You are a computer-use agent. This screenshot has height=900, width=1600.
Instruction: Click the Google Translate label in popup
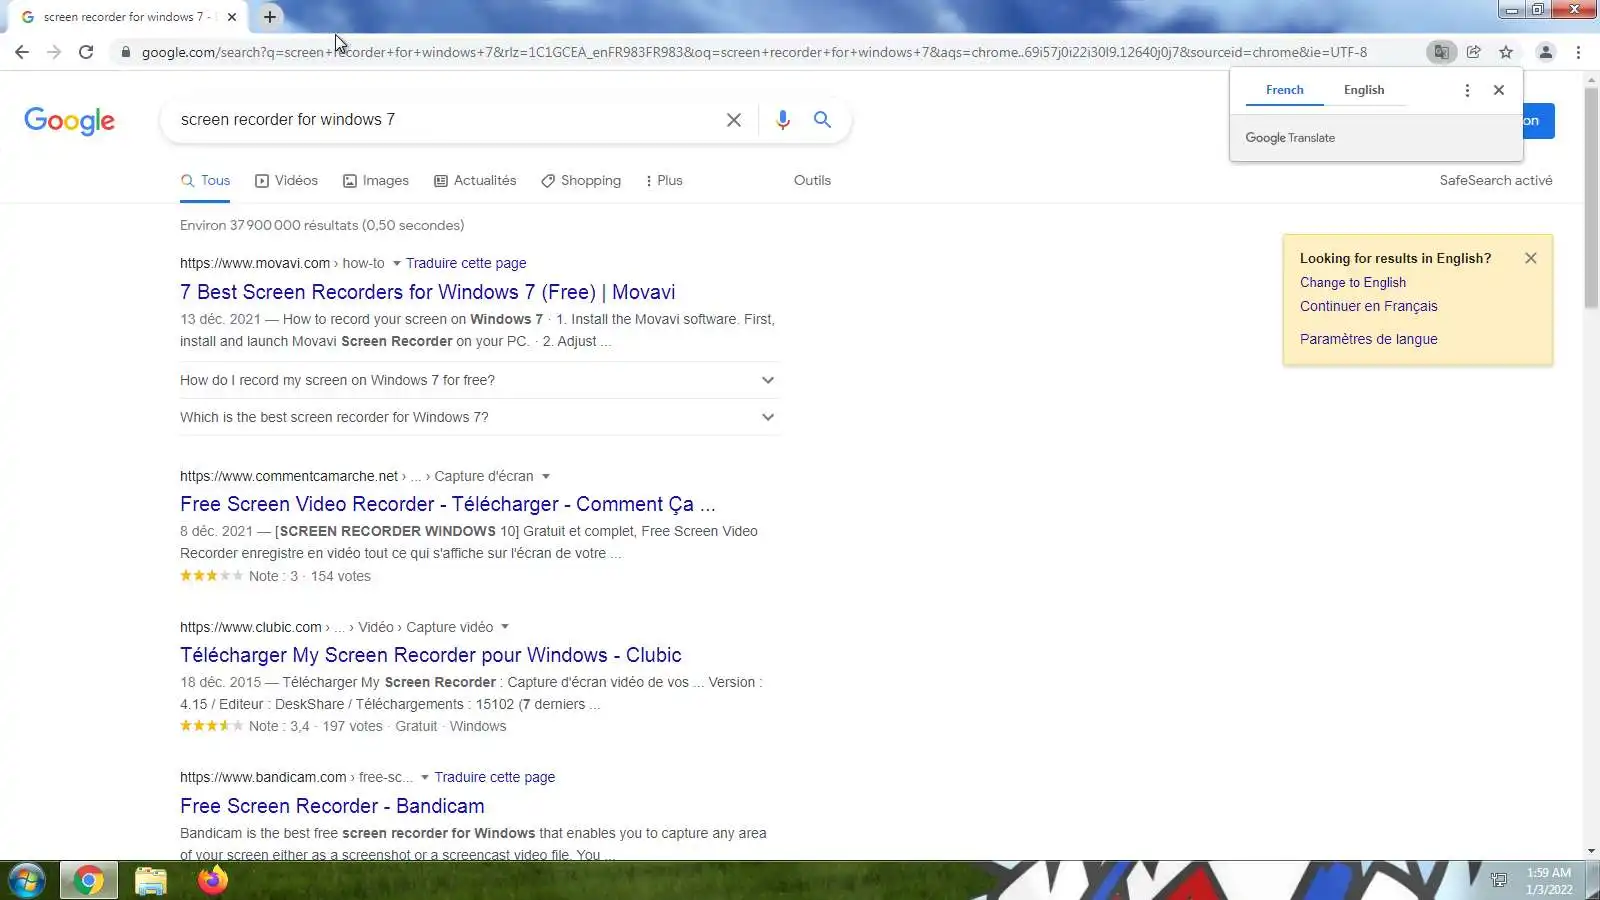tap(1290, 138)
